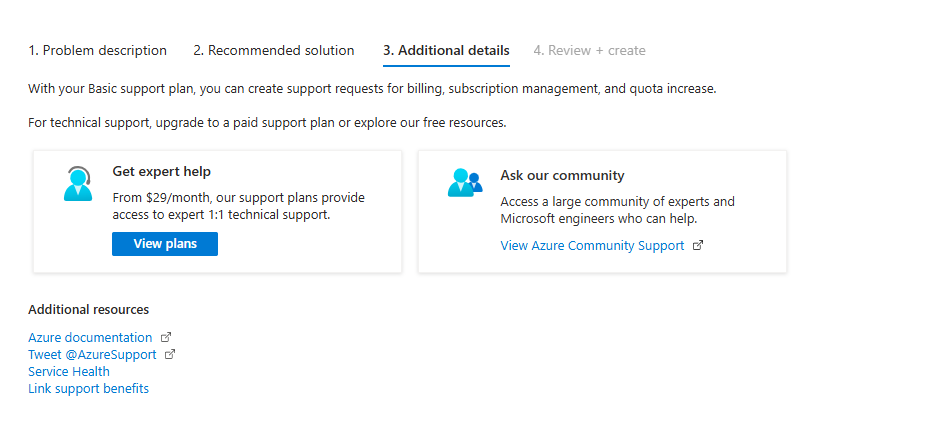The width and height of the screenshot is (925, 444).
Task: Click external icon next to Azure documentation
Action: [166, 337]
